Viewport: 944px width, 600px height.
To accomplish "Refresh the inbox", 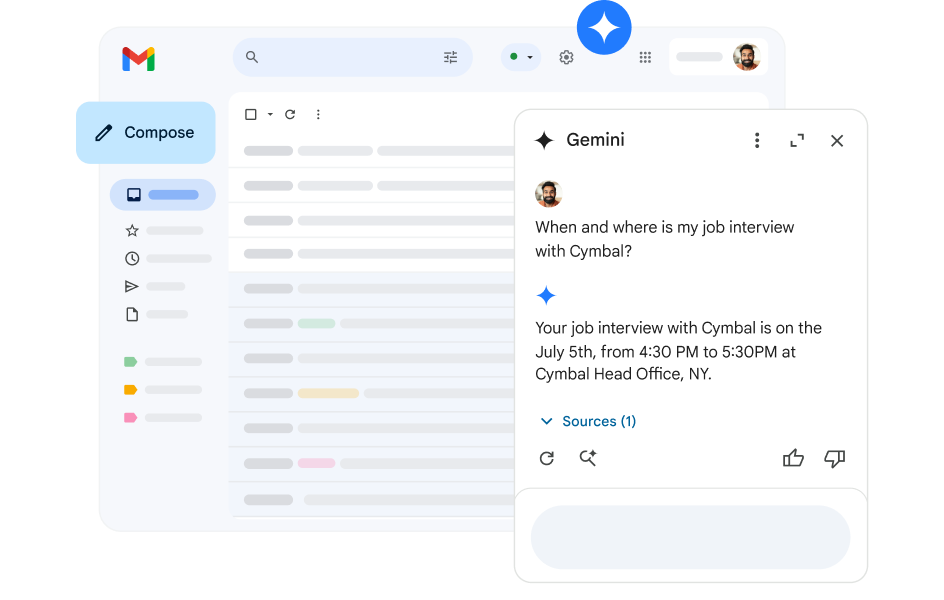I will [x=290, y=114].
